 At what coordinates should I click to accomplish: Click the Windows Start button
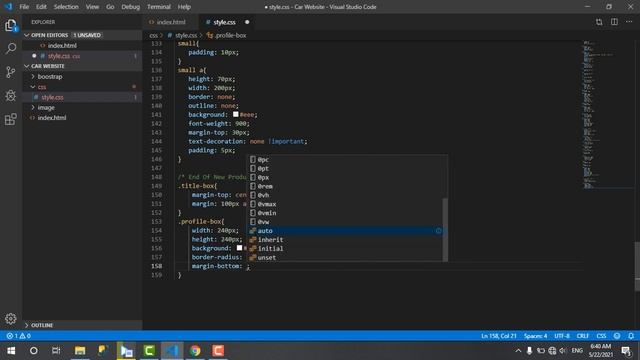[11, 351]
